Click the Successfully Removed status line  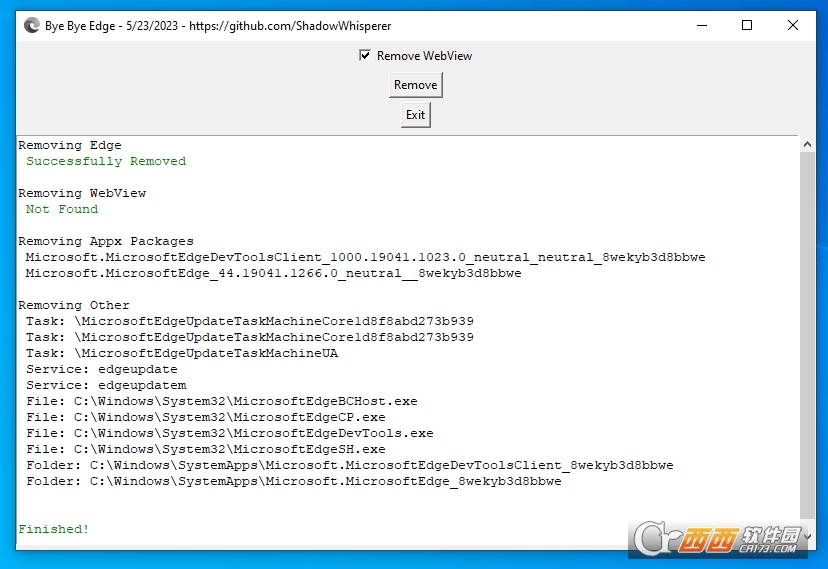click(106, 161)
